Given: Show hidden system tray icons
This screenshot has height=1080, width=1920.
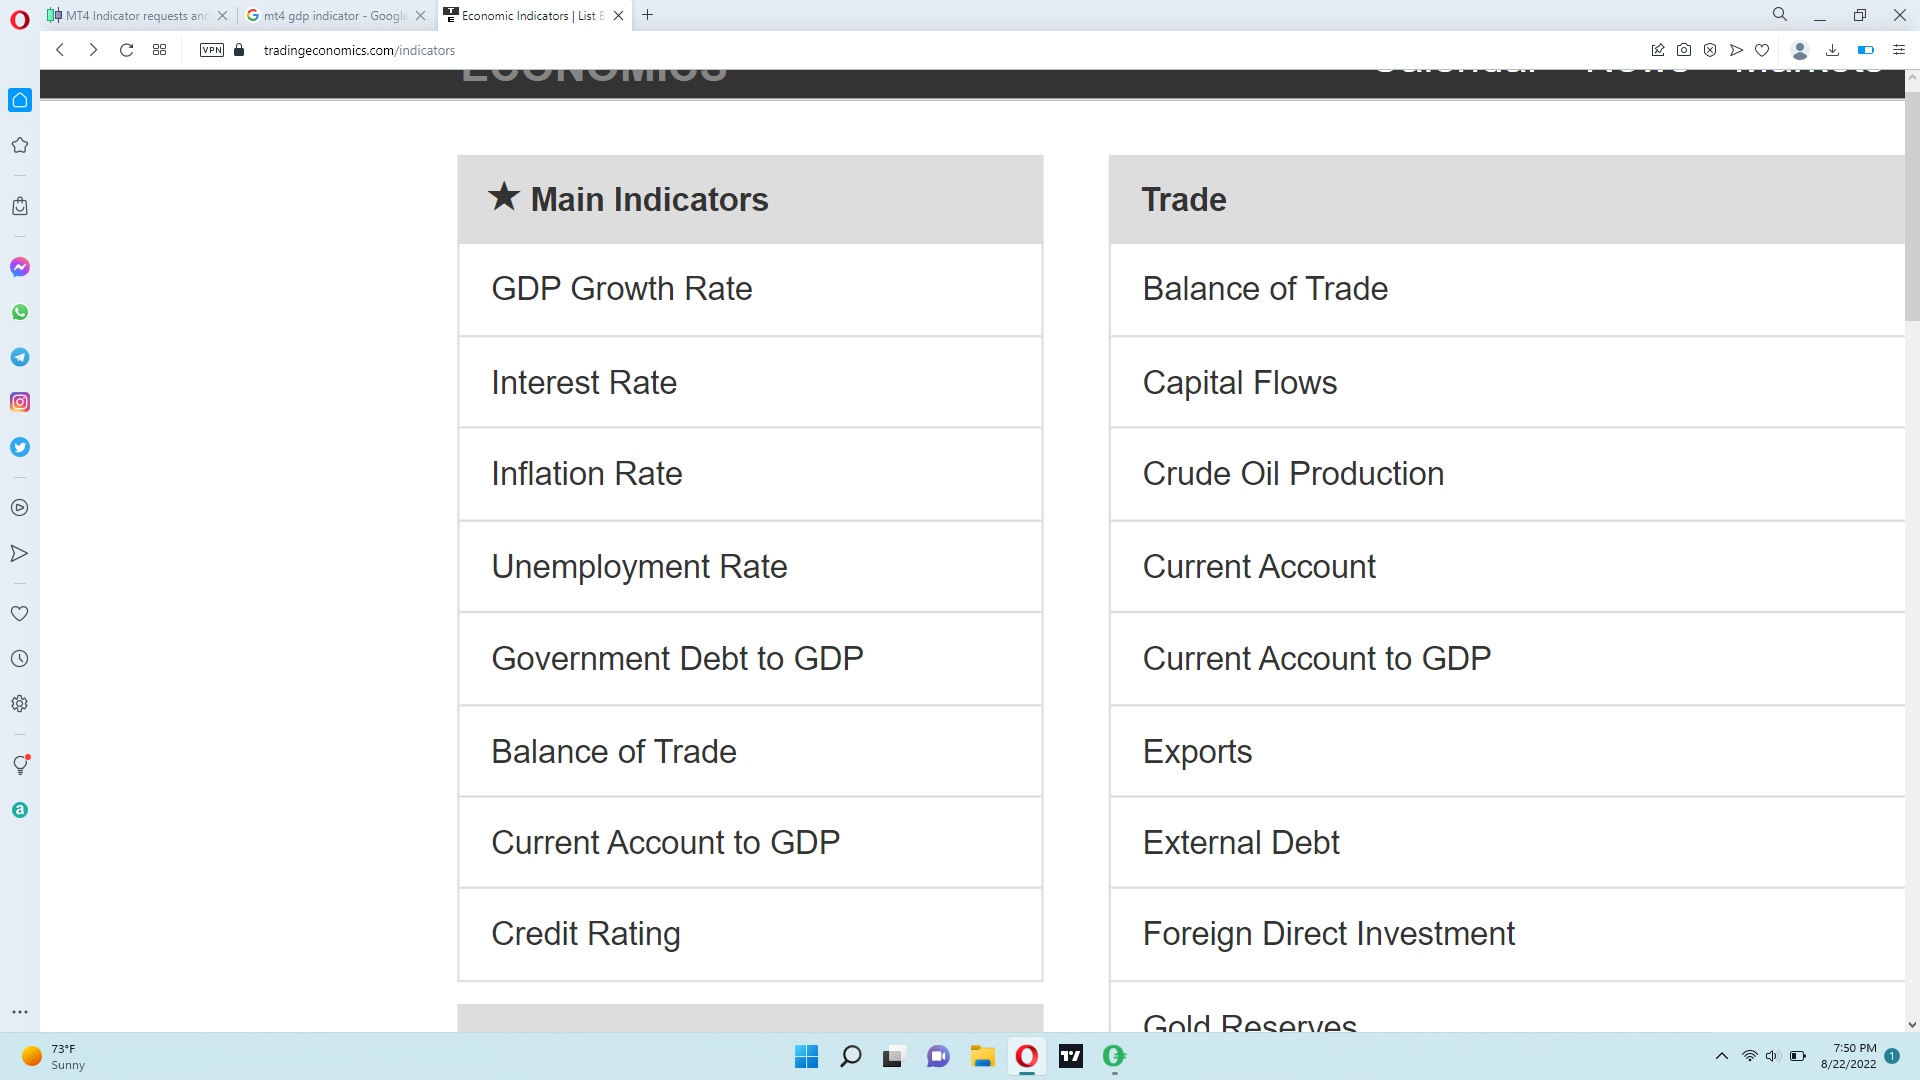Looking at the screenshot, I should pyautogui.click(x=1721, y=1056).
